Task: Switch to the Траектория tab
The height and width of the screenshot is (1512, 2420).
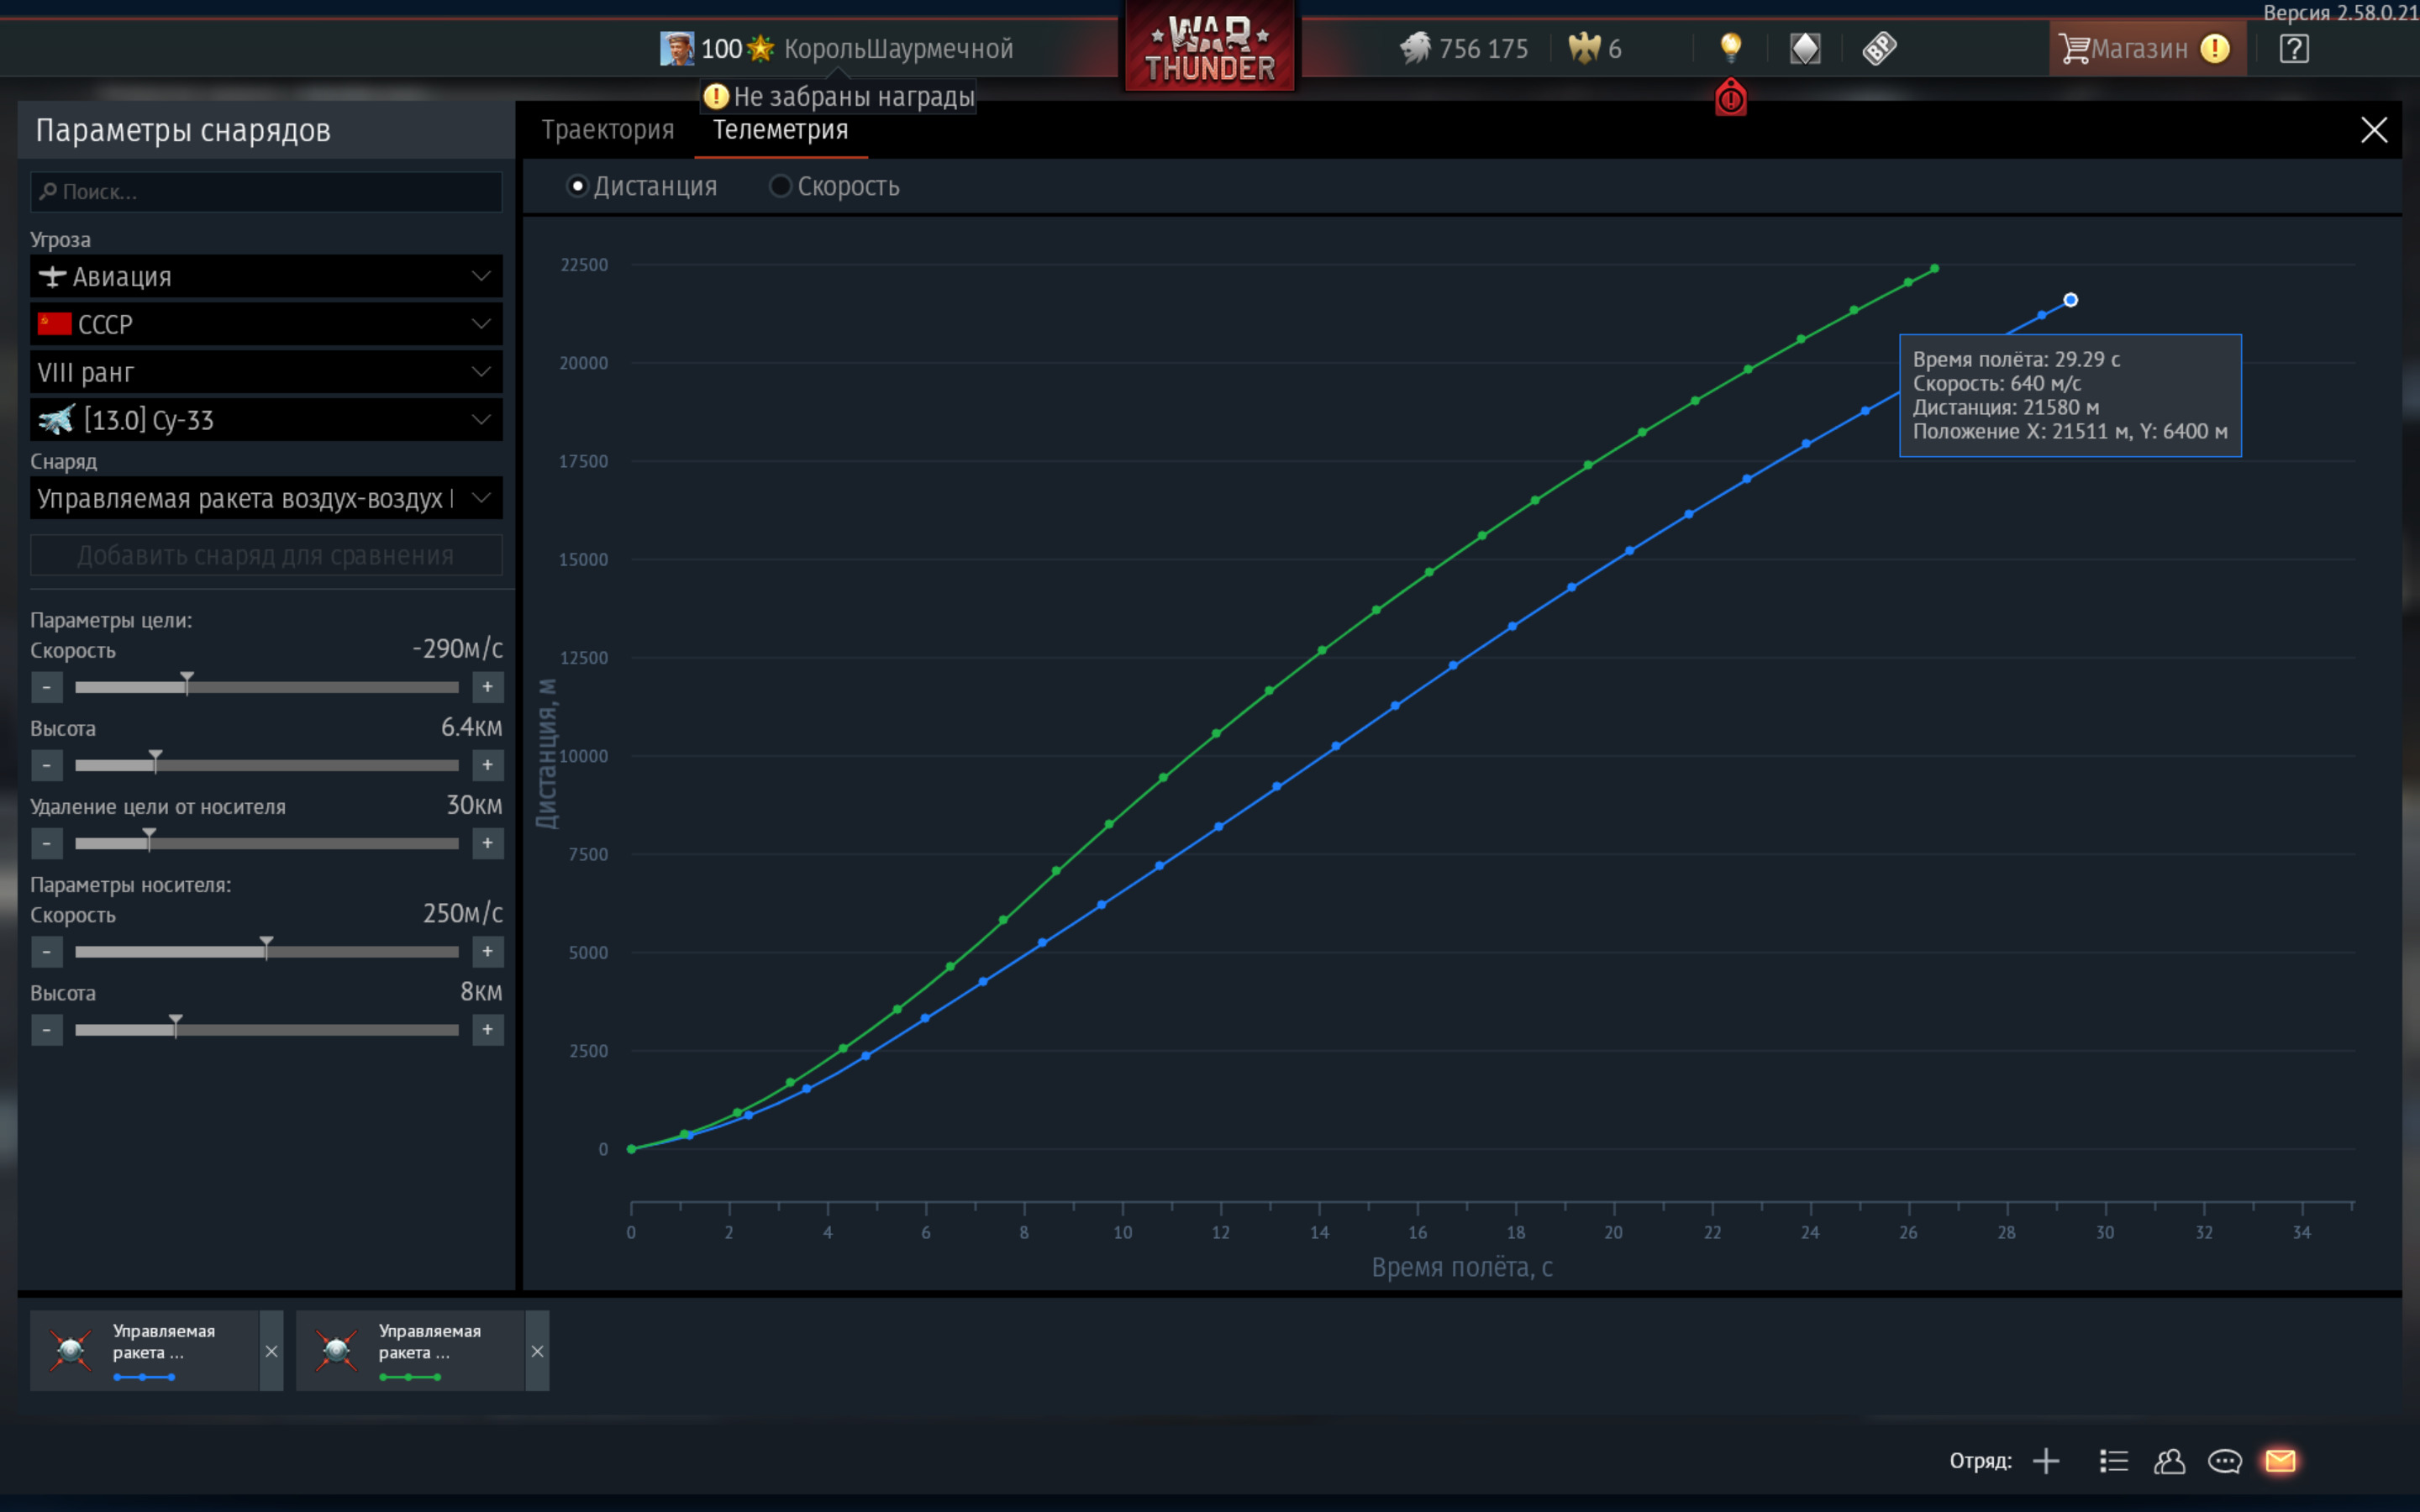Action: [x=608, y=130]
